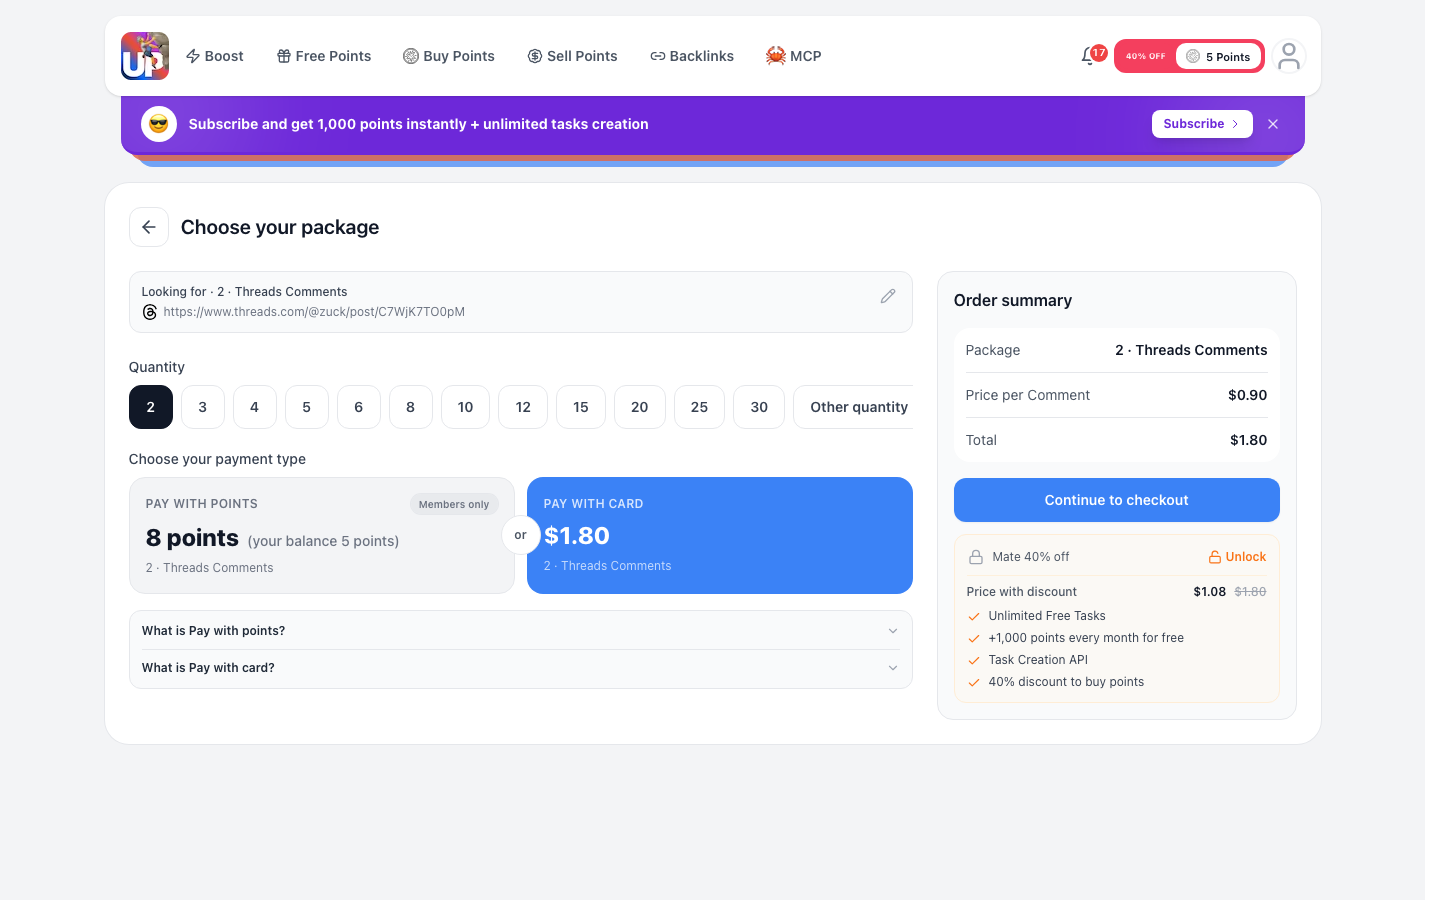Click the UP site logo
Screen dimensions: 1440x900
click(145, 56)
